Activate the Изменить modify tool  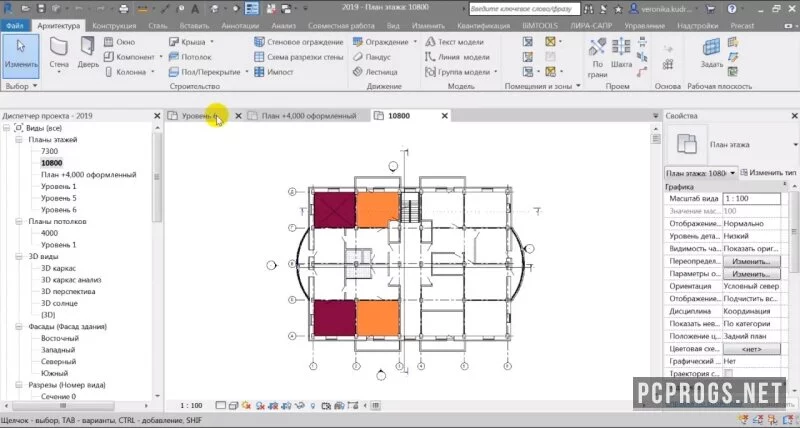(x=21, y=55)
